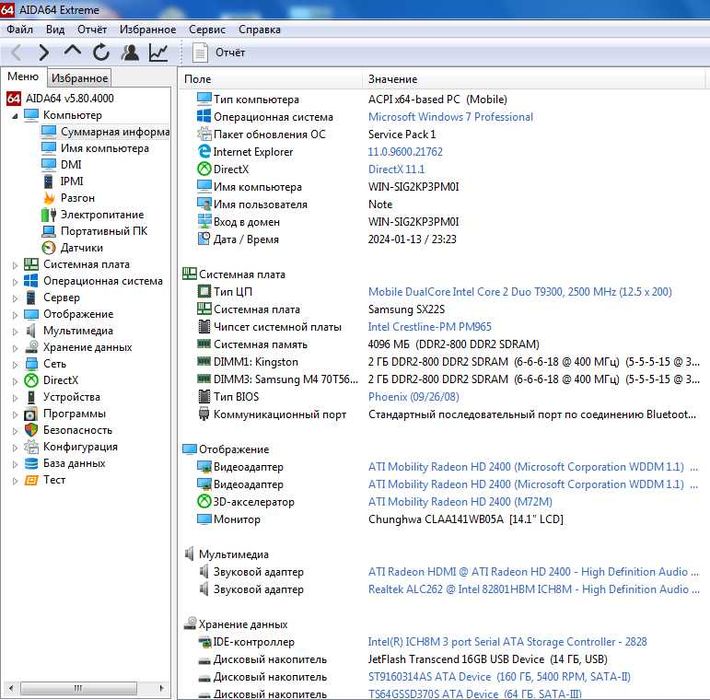This screenshot has height=700, width=710.
Task: Open the Файл menu
Action: coord(19,29)
